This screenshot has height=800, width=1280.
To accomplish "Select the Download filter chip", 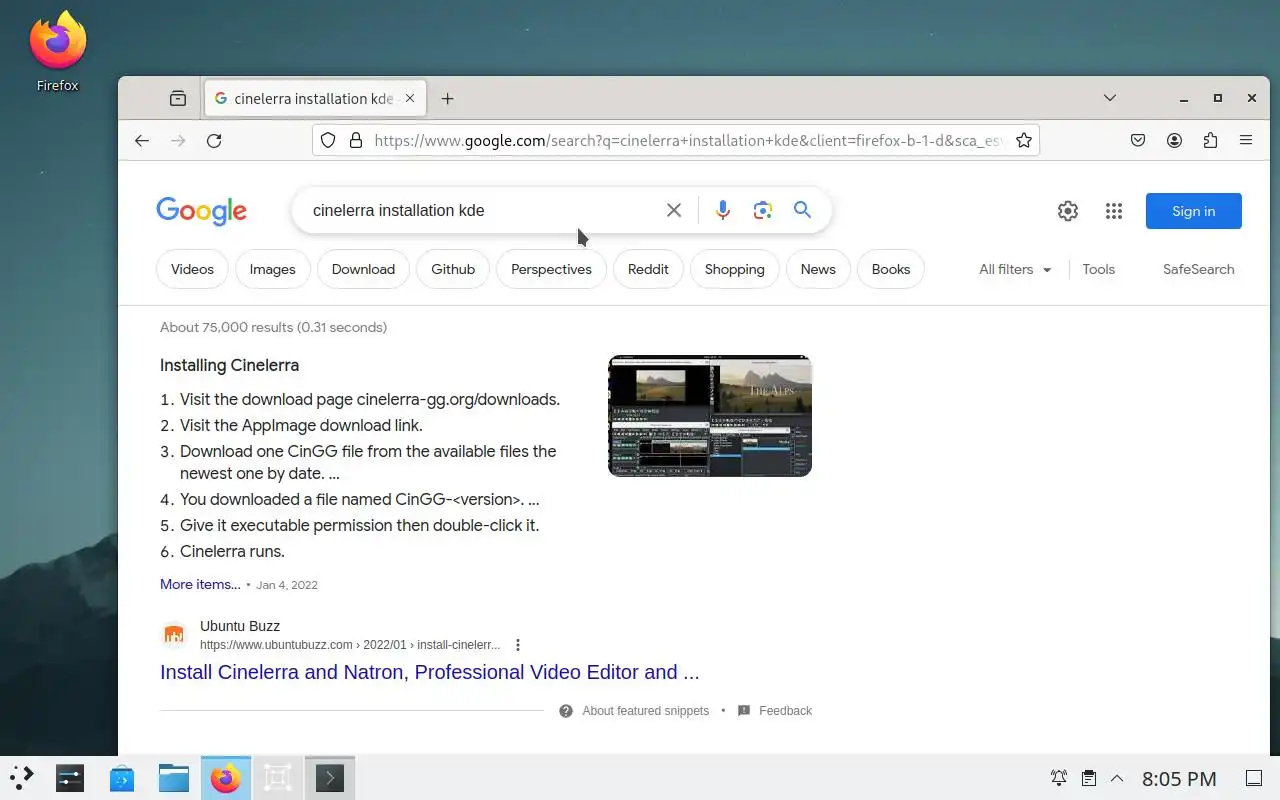I will (363, 269).
